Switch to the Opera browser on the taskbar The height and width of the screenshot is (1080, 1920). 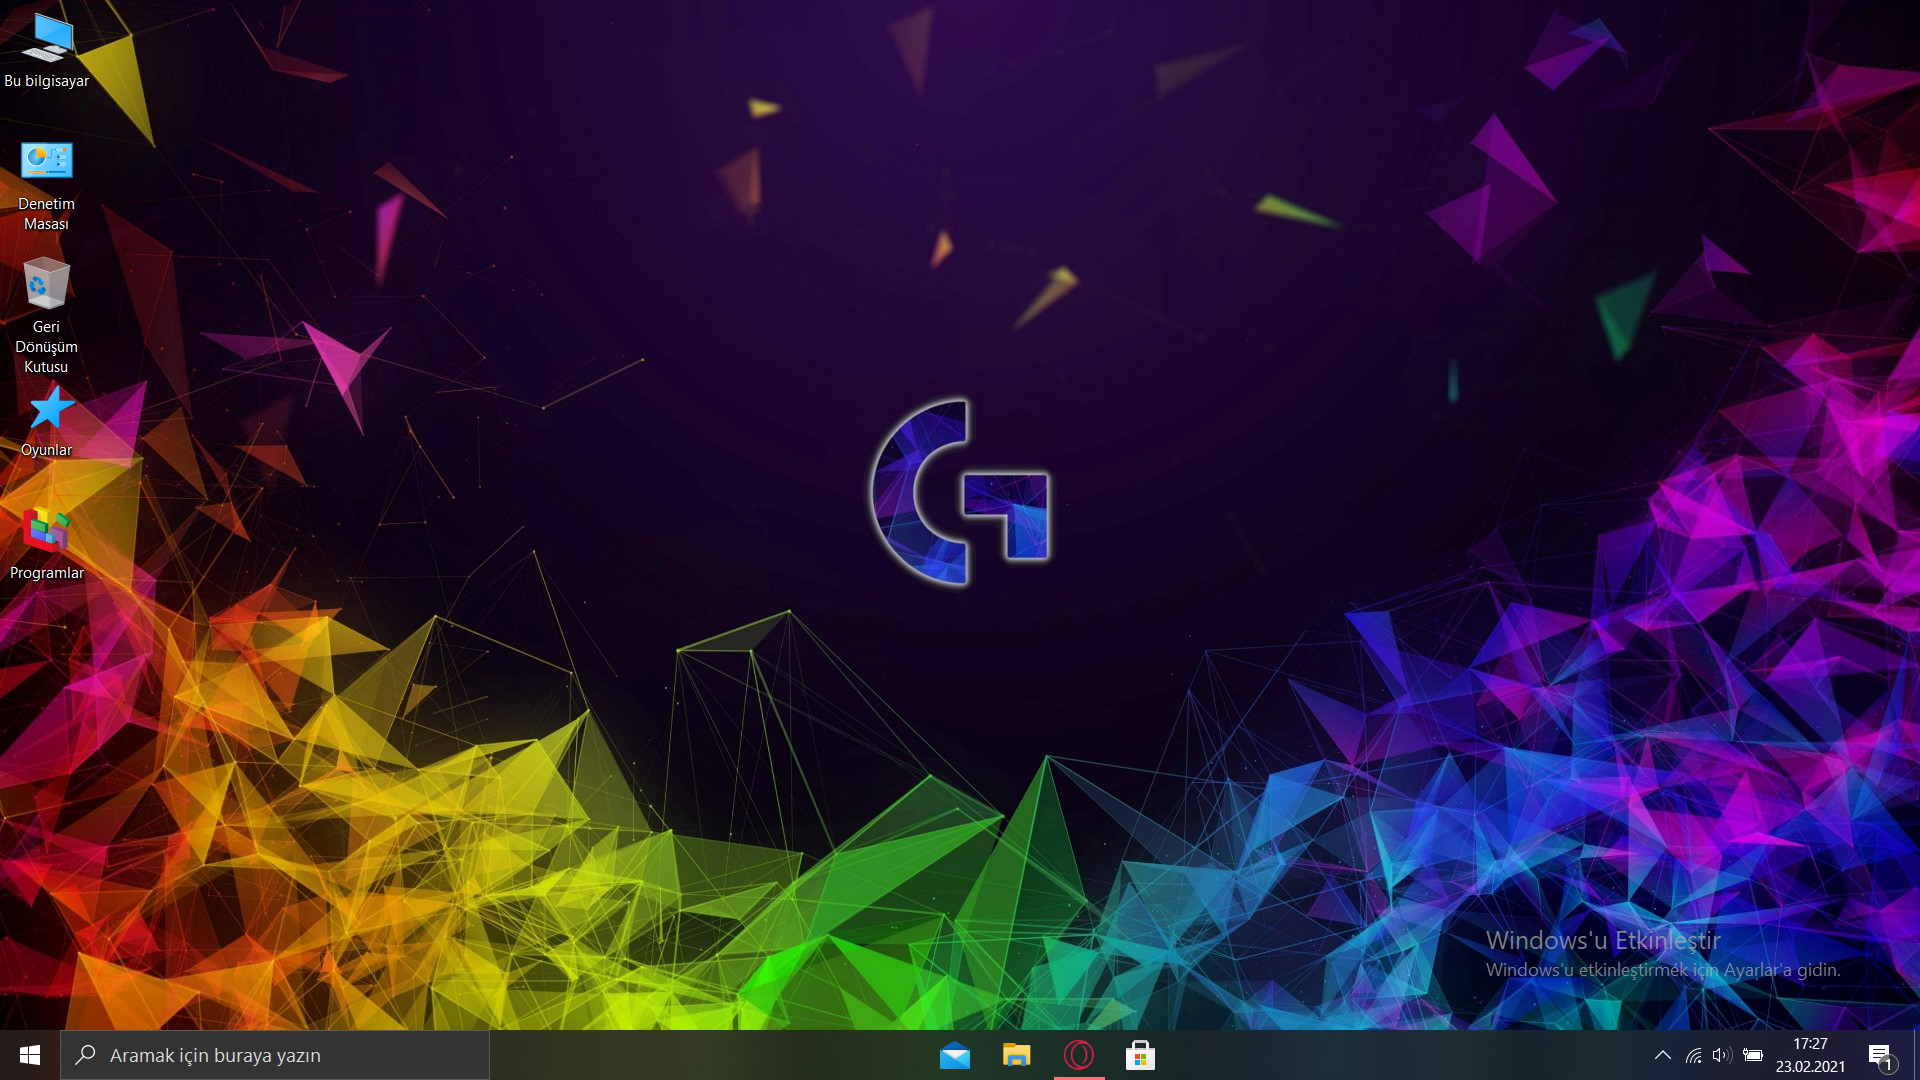[1079, 1055]
